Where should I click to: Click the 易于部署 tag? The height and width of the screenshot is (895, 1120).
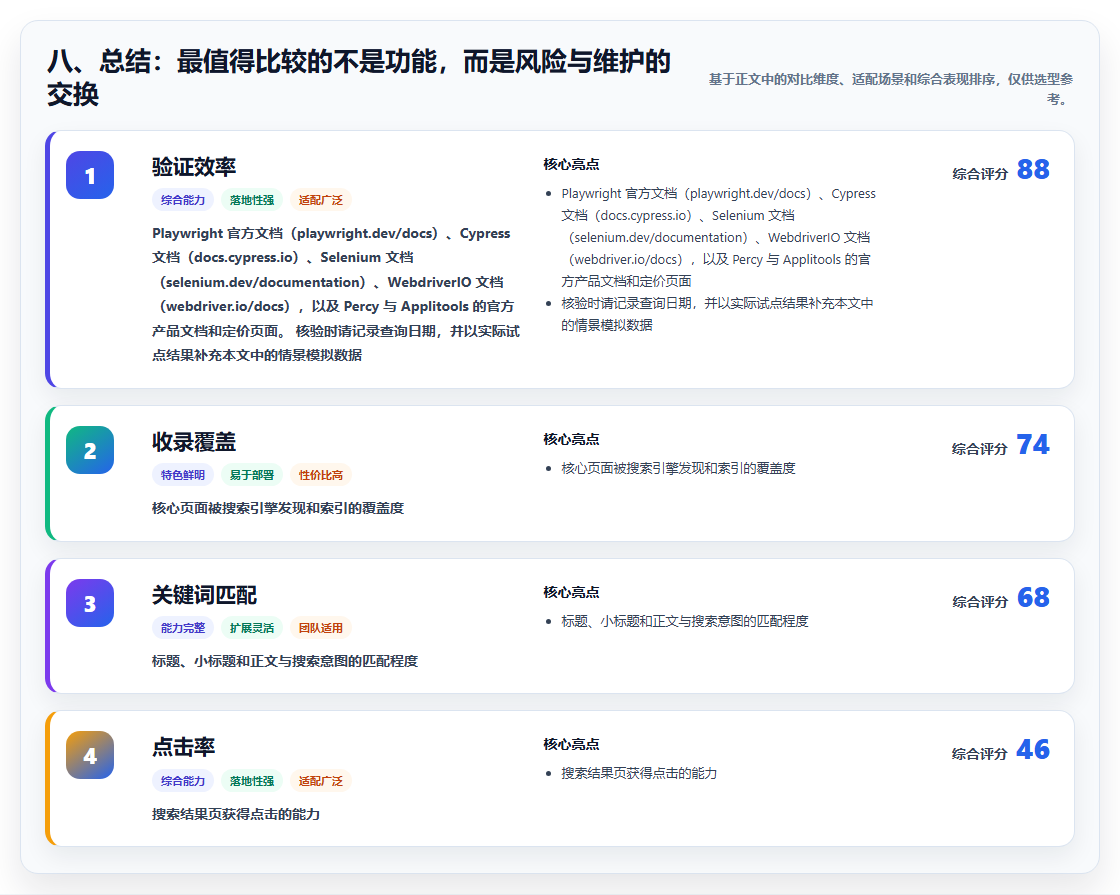tap(251, 475)
